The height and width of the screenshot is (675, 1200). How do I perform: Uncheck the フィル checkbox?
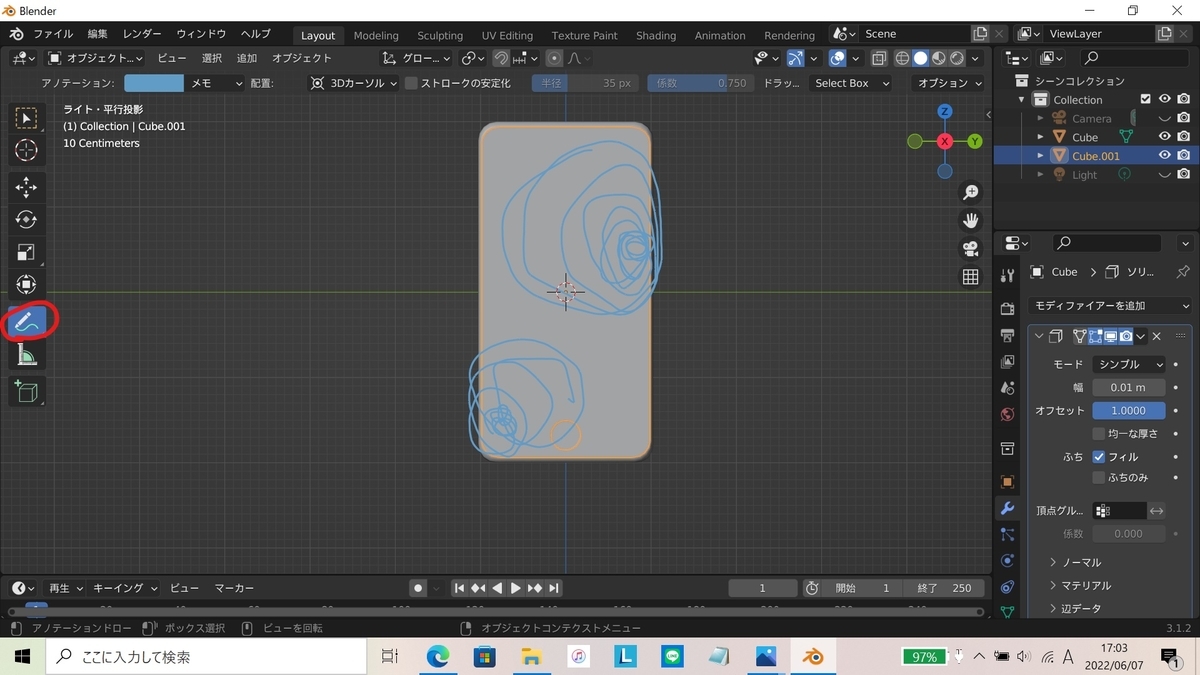pos(1099,457)
